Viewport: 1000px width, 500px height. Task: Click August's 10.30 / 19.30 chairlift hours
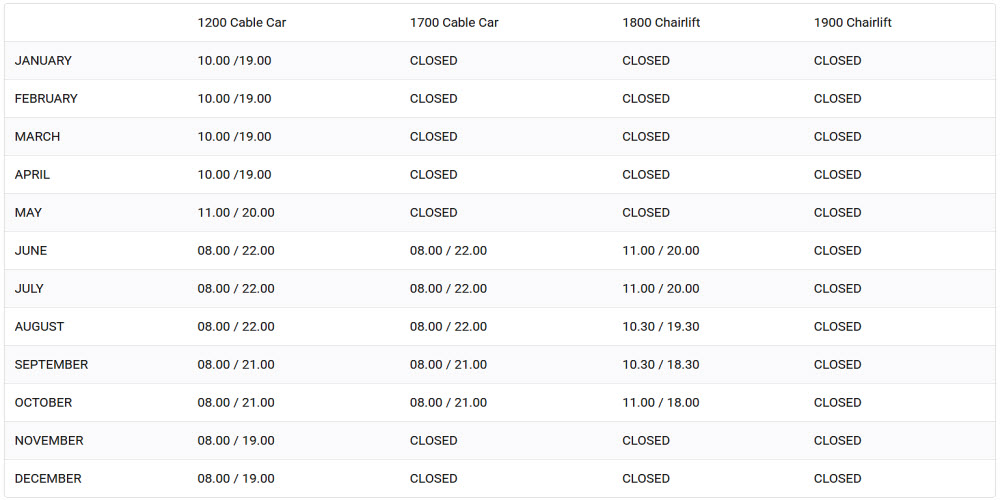[x=661, y=327]
